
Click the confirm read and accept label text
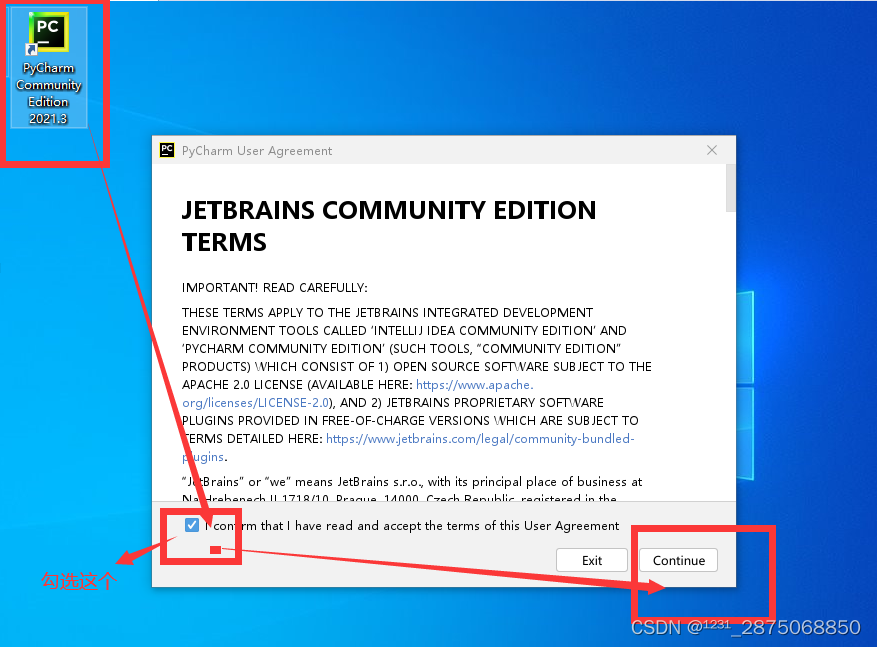pyautogui.click(x=412, y=526)
